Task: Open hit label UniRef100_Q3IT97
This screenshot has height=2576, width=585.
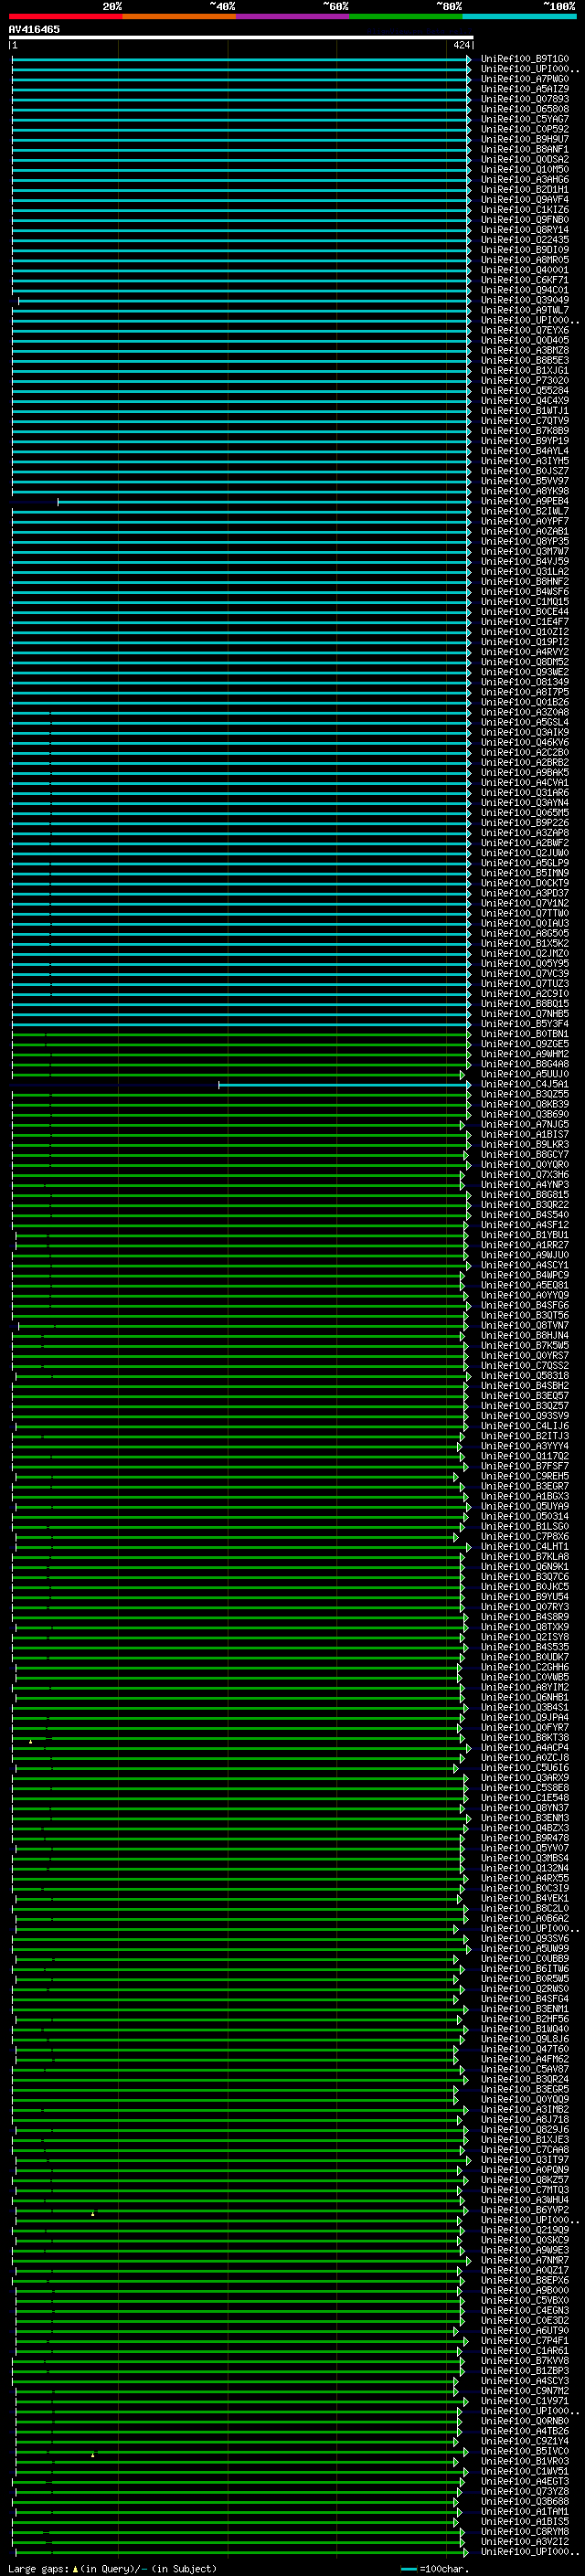Action: coord(525,2159)
